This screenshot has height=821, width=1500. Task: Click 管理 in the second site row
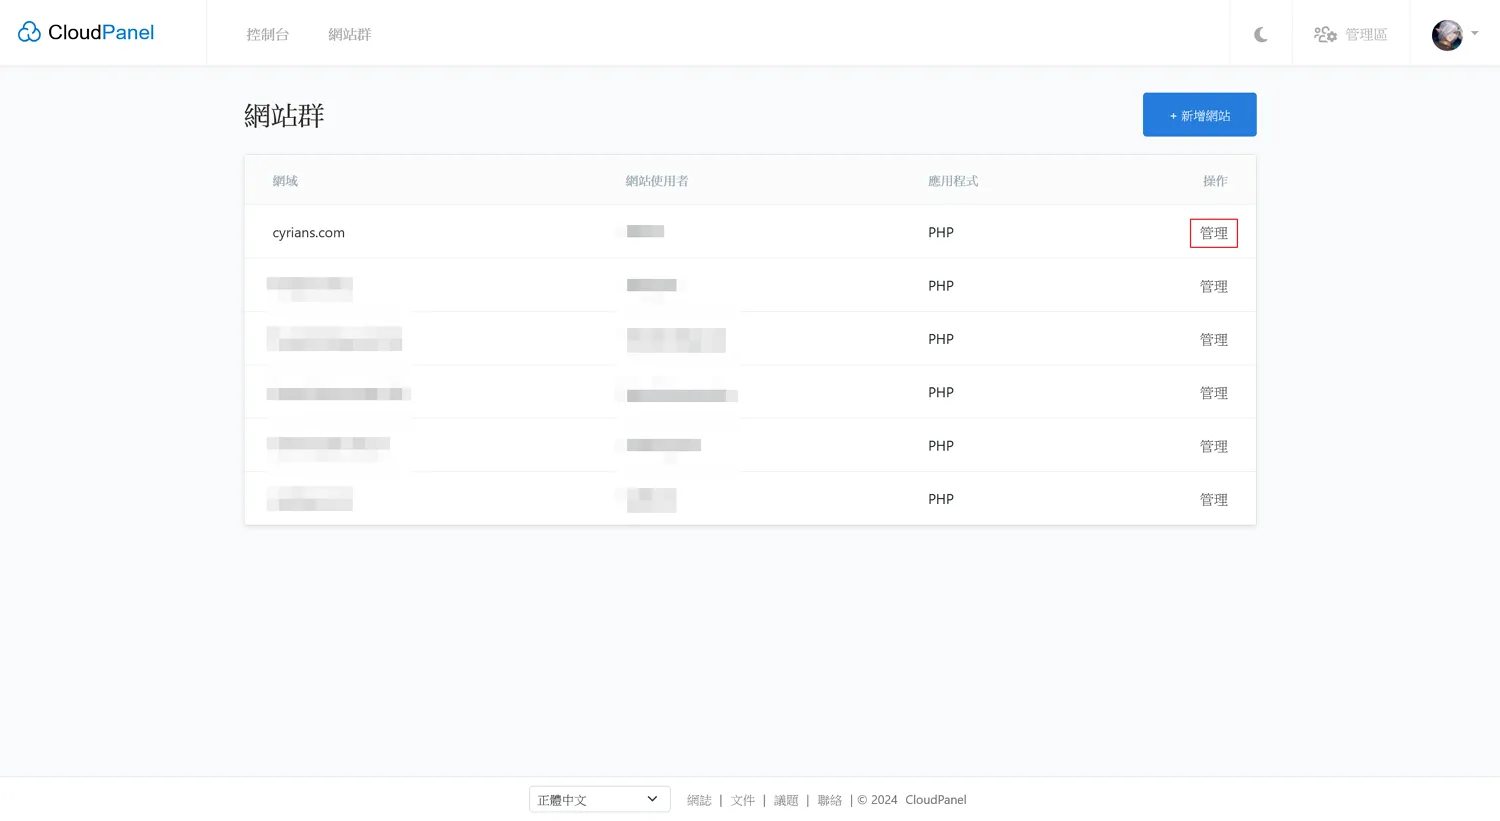point(1213,287)
